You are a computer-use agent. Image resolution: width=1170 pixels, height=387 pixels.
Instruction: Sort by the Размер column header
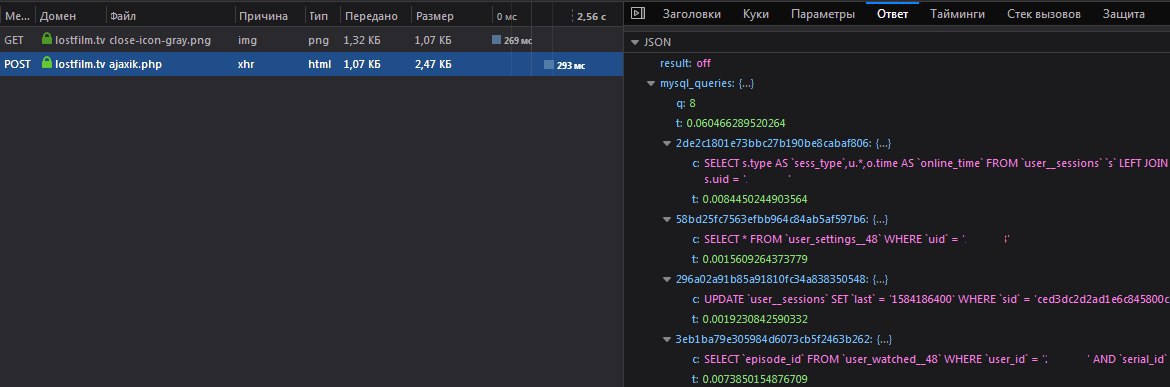pyautogui.click(x=450, y=16)
